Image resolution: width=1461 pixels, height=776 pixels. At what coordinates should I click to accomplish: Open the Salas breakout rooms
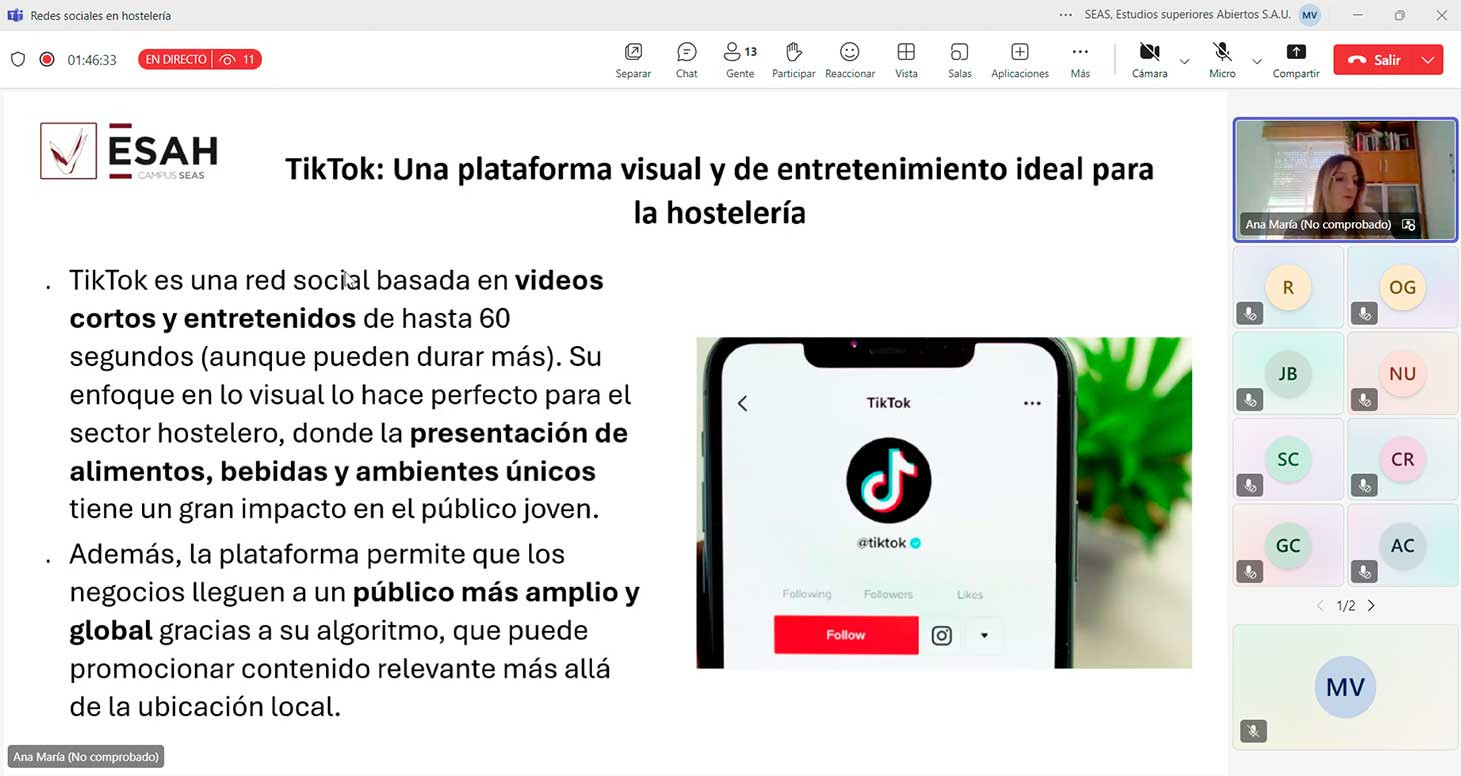(959, 60)
